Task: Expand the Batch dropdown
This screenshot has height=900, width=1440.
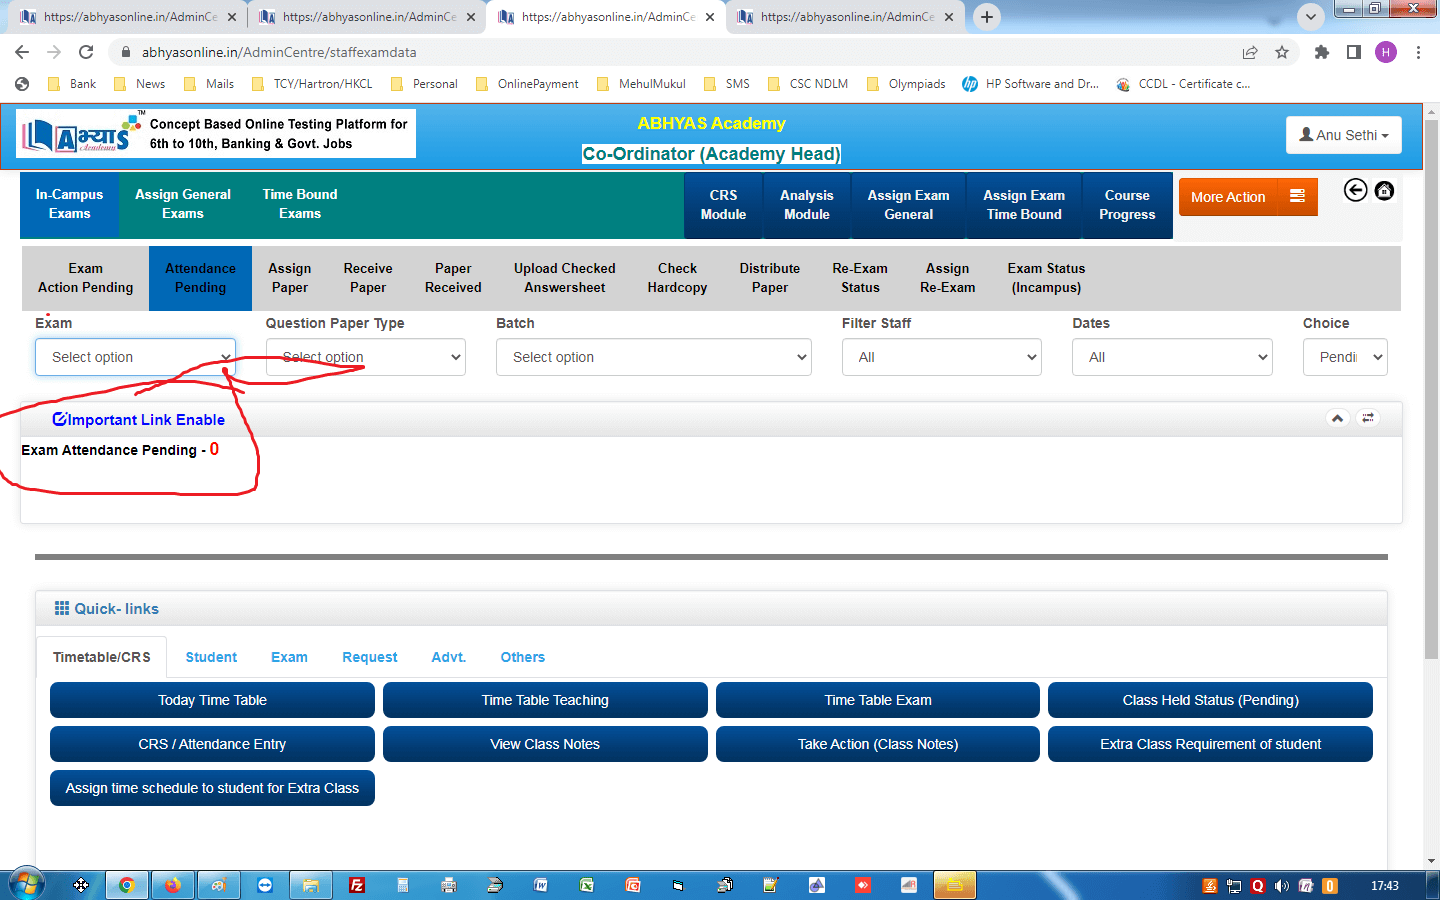Action: point(653,357)
